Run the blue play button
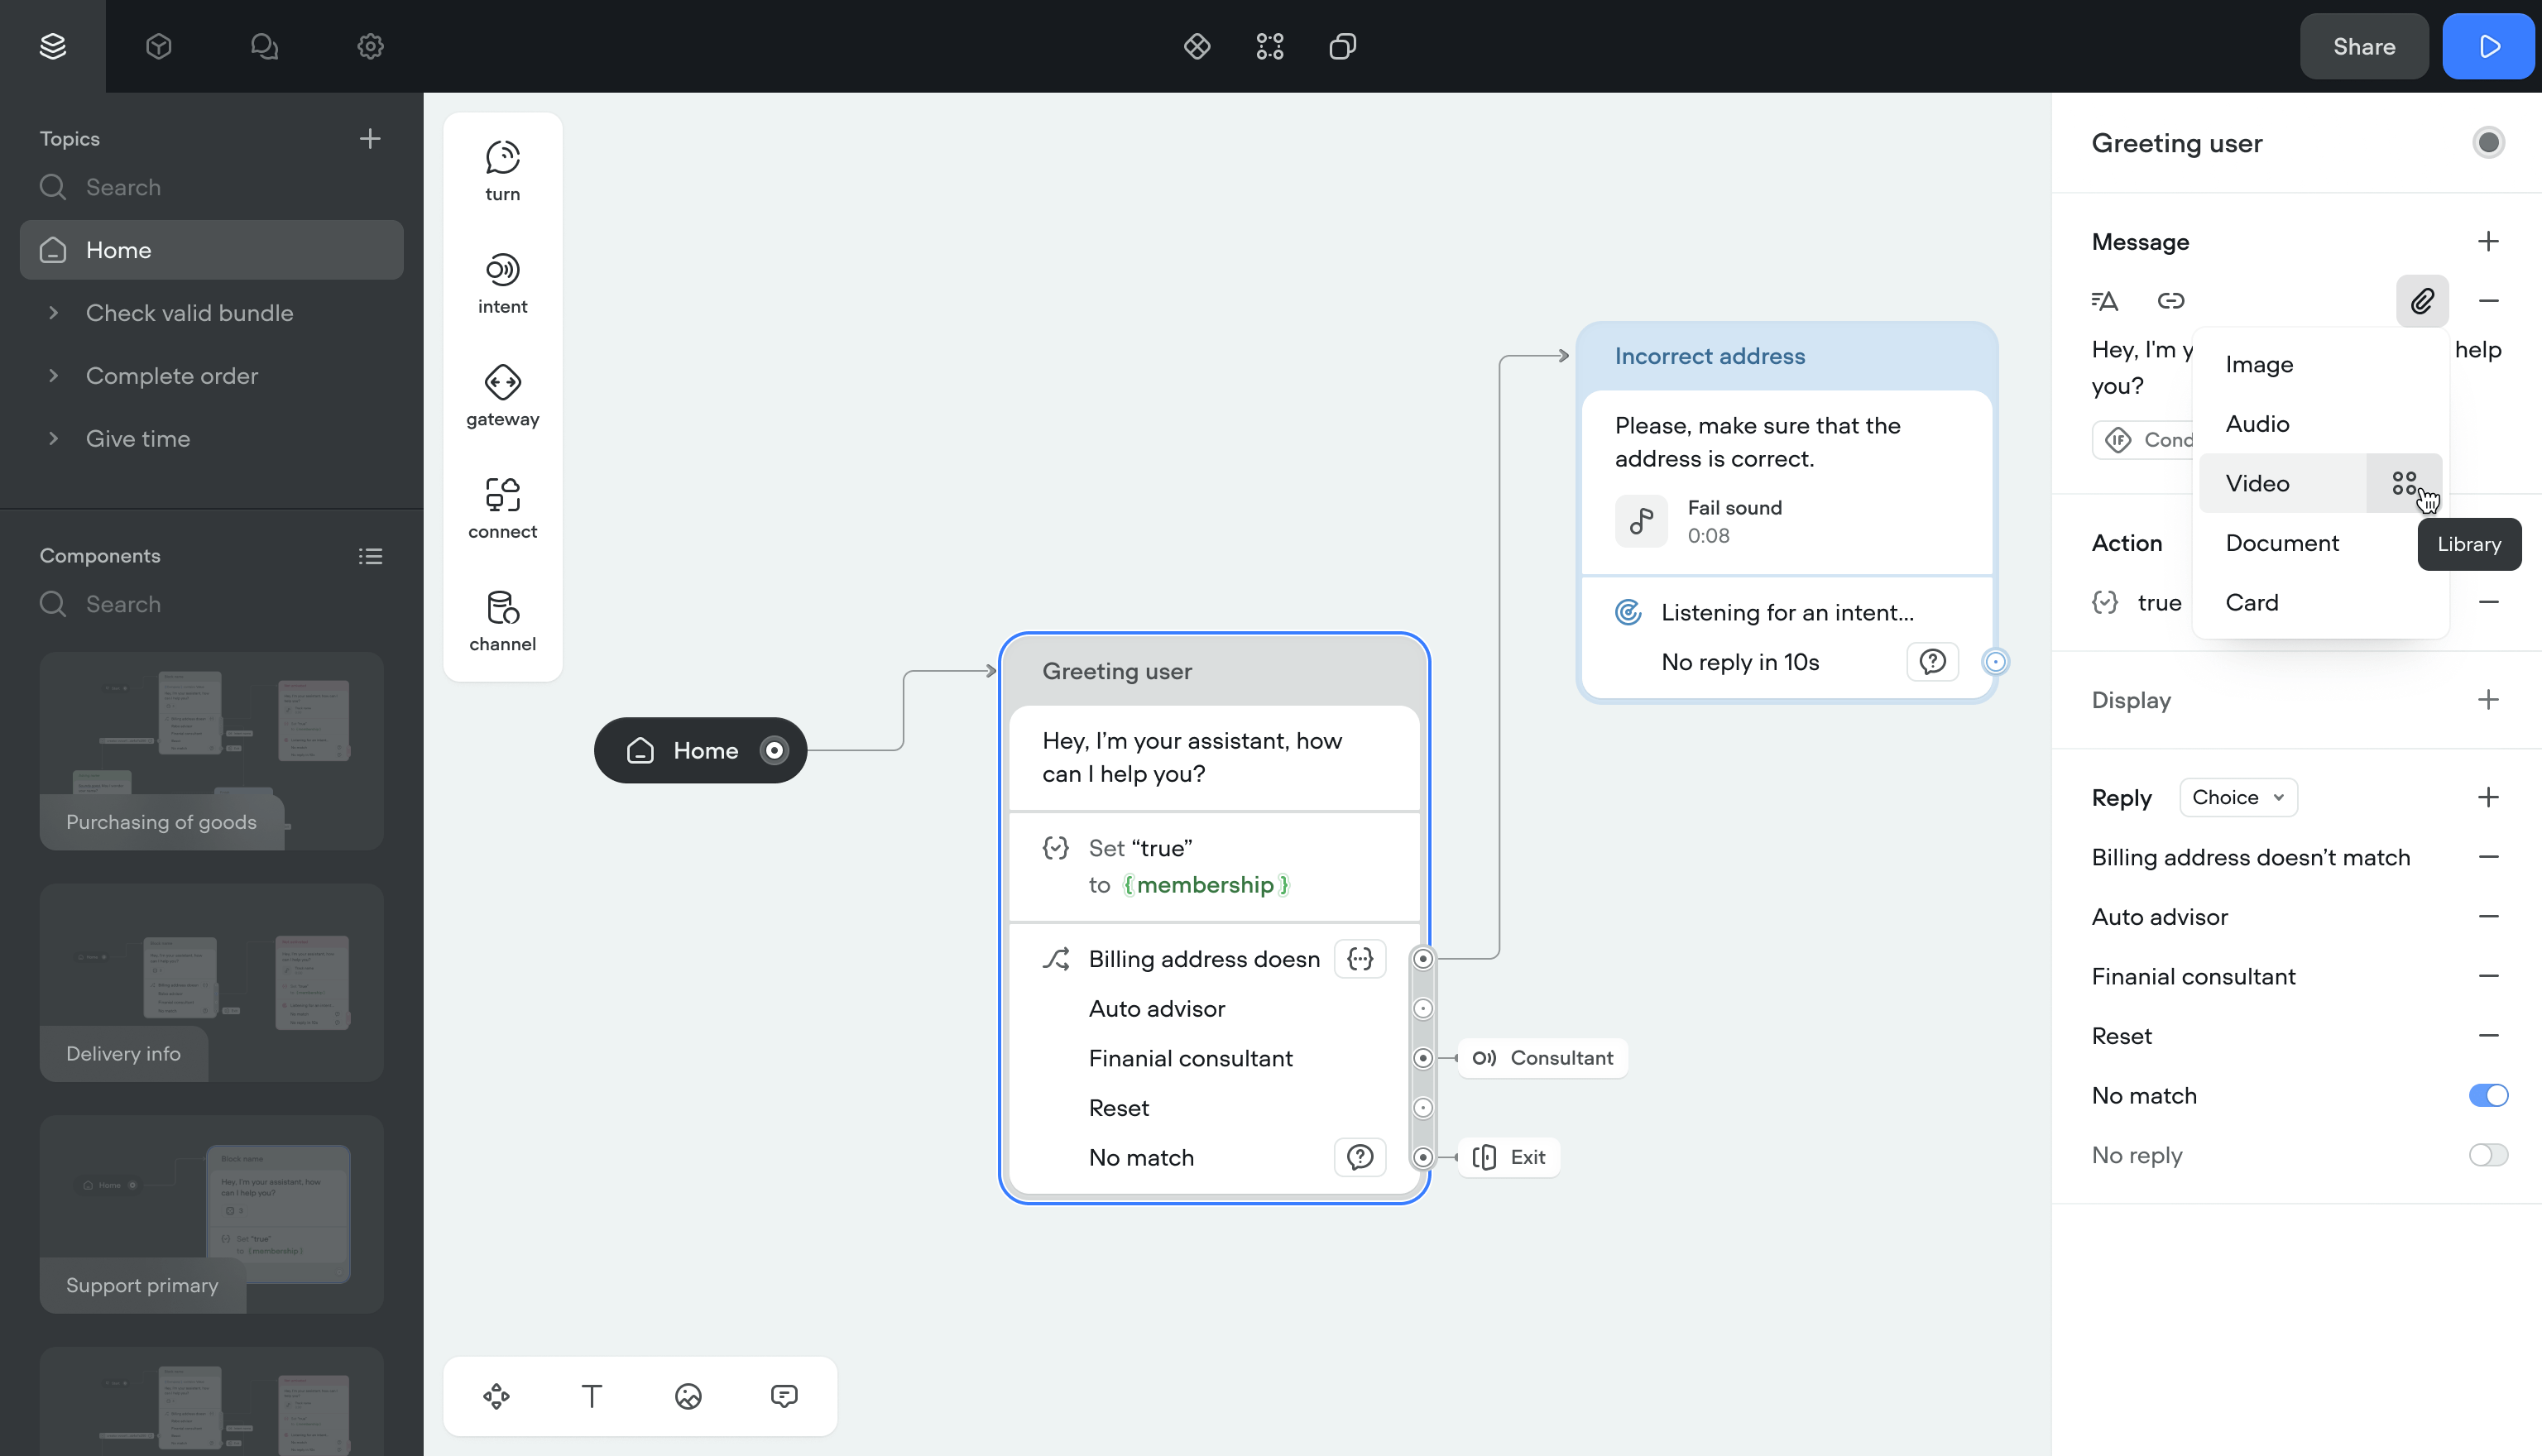This screenshot has width=2542, height=1456. [x=2487, y=46]
